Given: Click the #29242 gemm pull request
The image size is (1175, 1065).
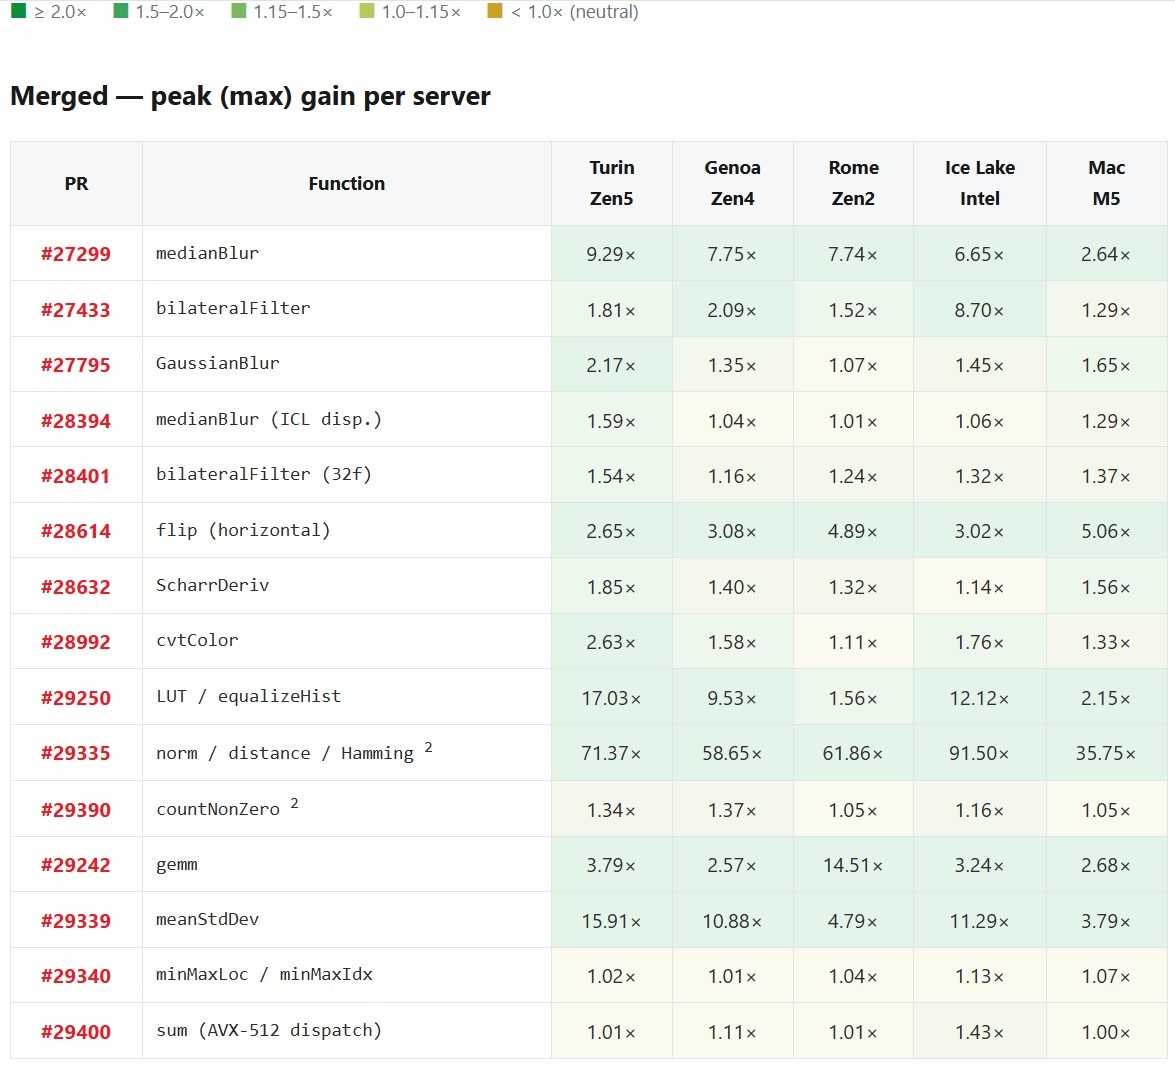Looking at the screenshot, I should point(76,865).
